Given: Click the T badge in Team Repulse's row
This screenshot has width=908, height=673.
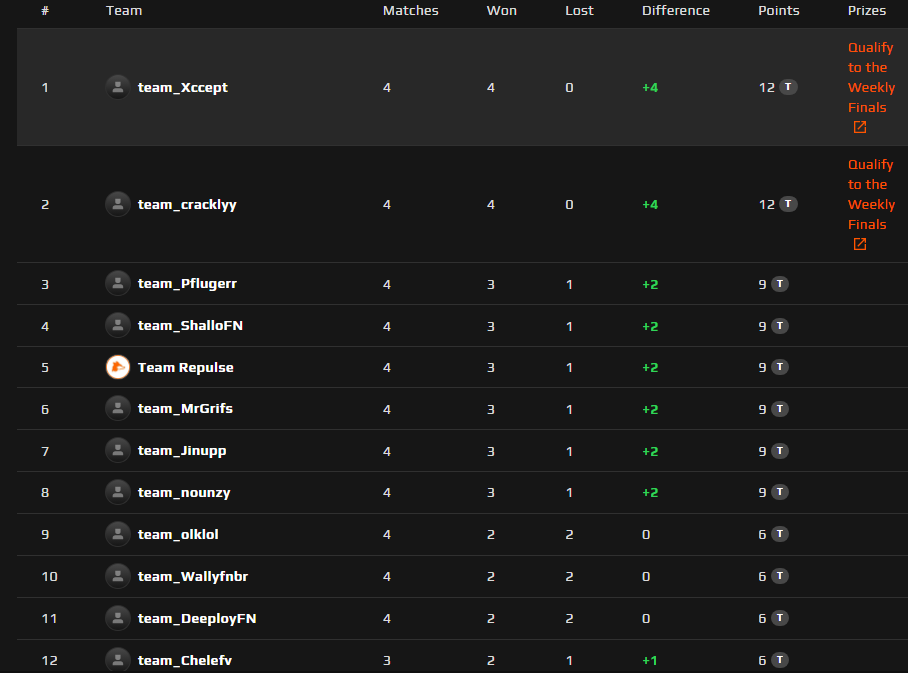Looking at the screenshot, I should (780, 367).
